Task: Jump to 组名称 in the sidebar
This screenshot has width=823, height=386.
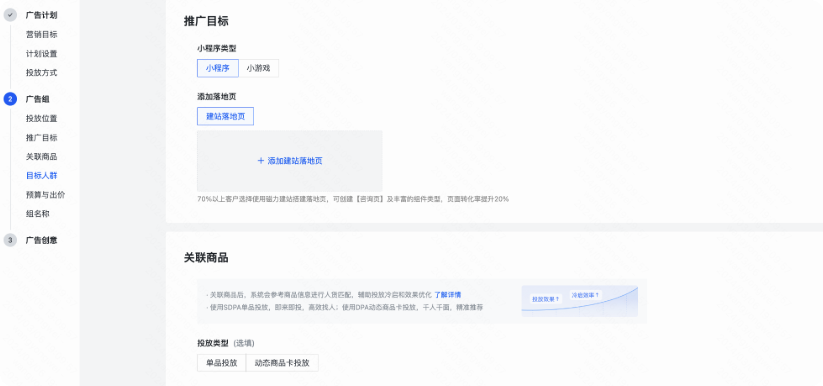Action: point(38,214)
